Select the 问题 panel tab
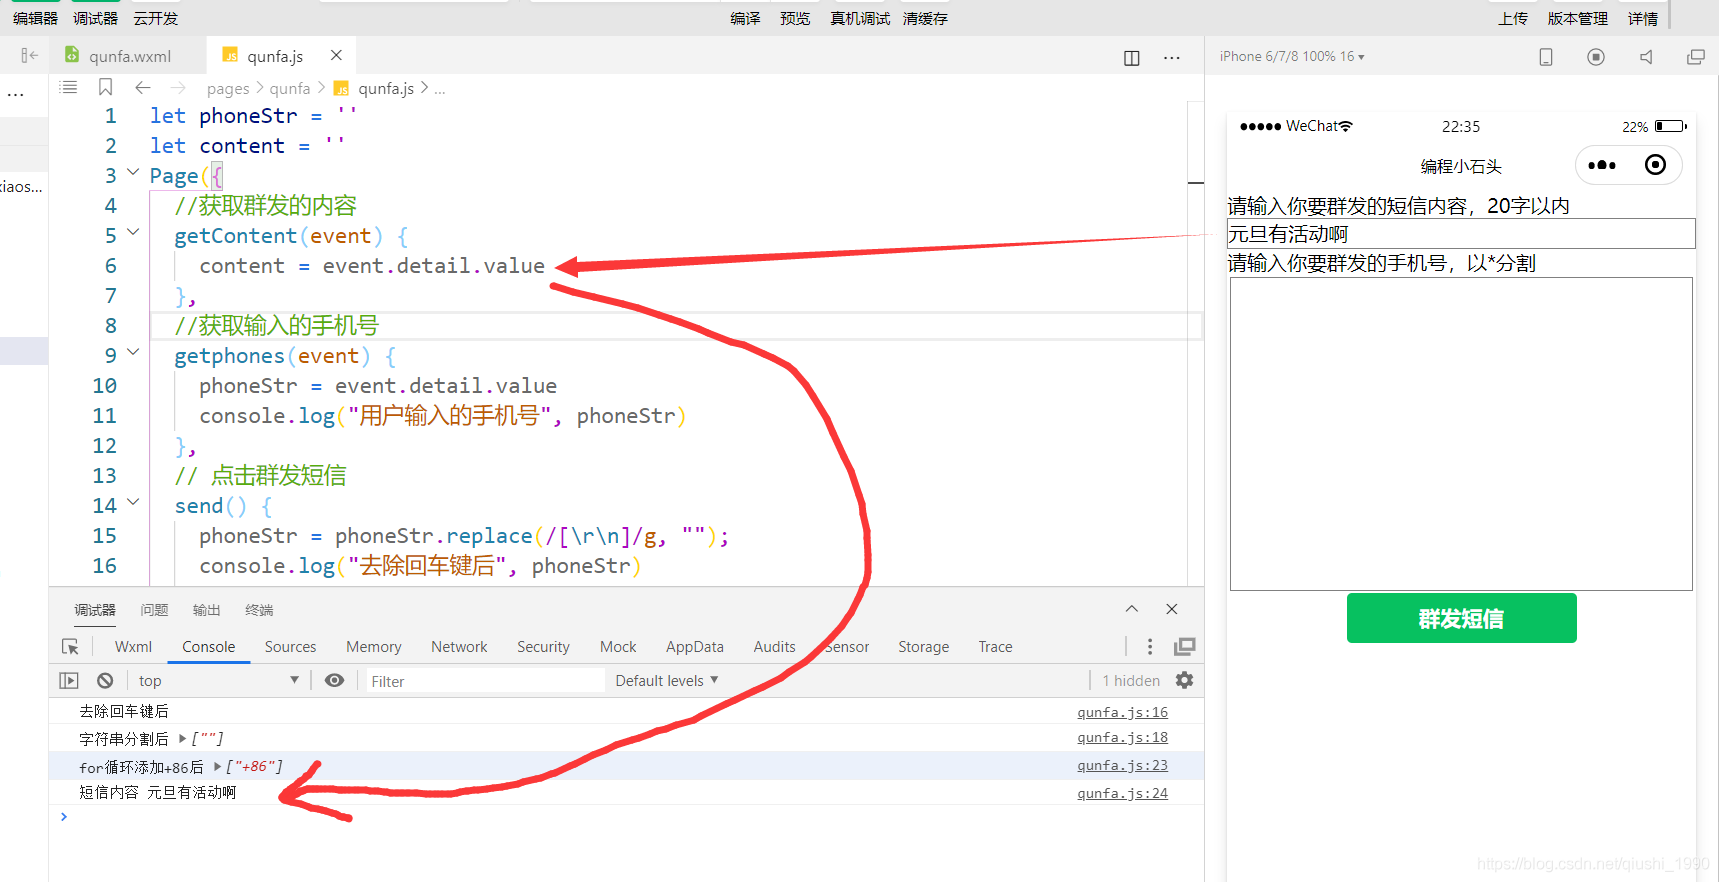 (x=154, y=610)
